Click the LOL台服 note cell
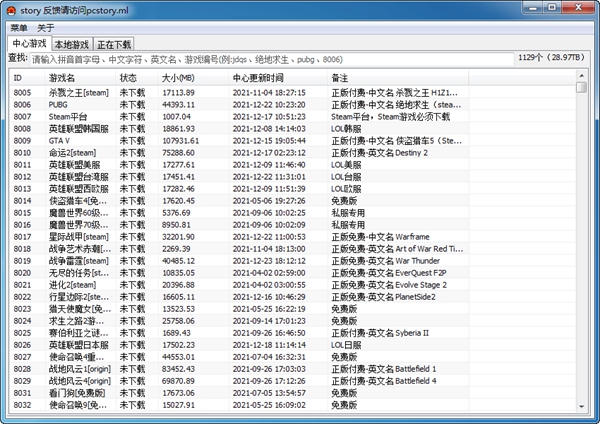Viewport: 600px width, 424px height. [346, 177]
